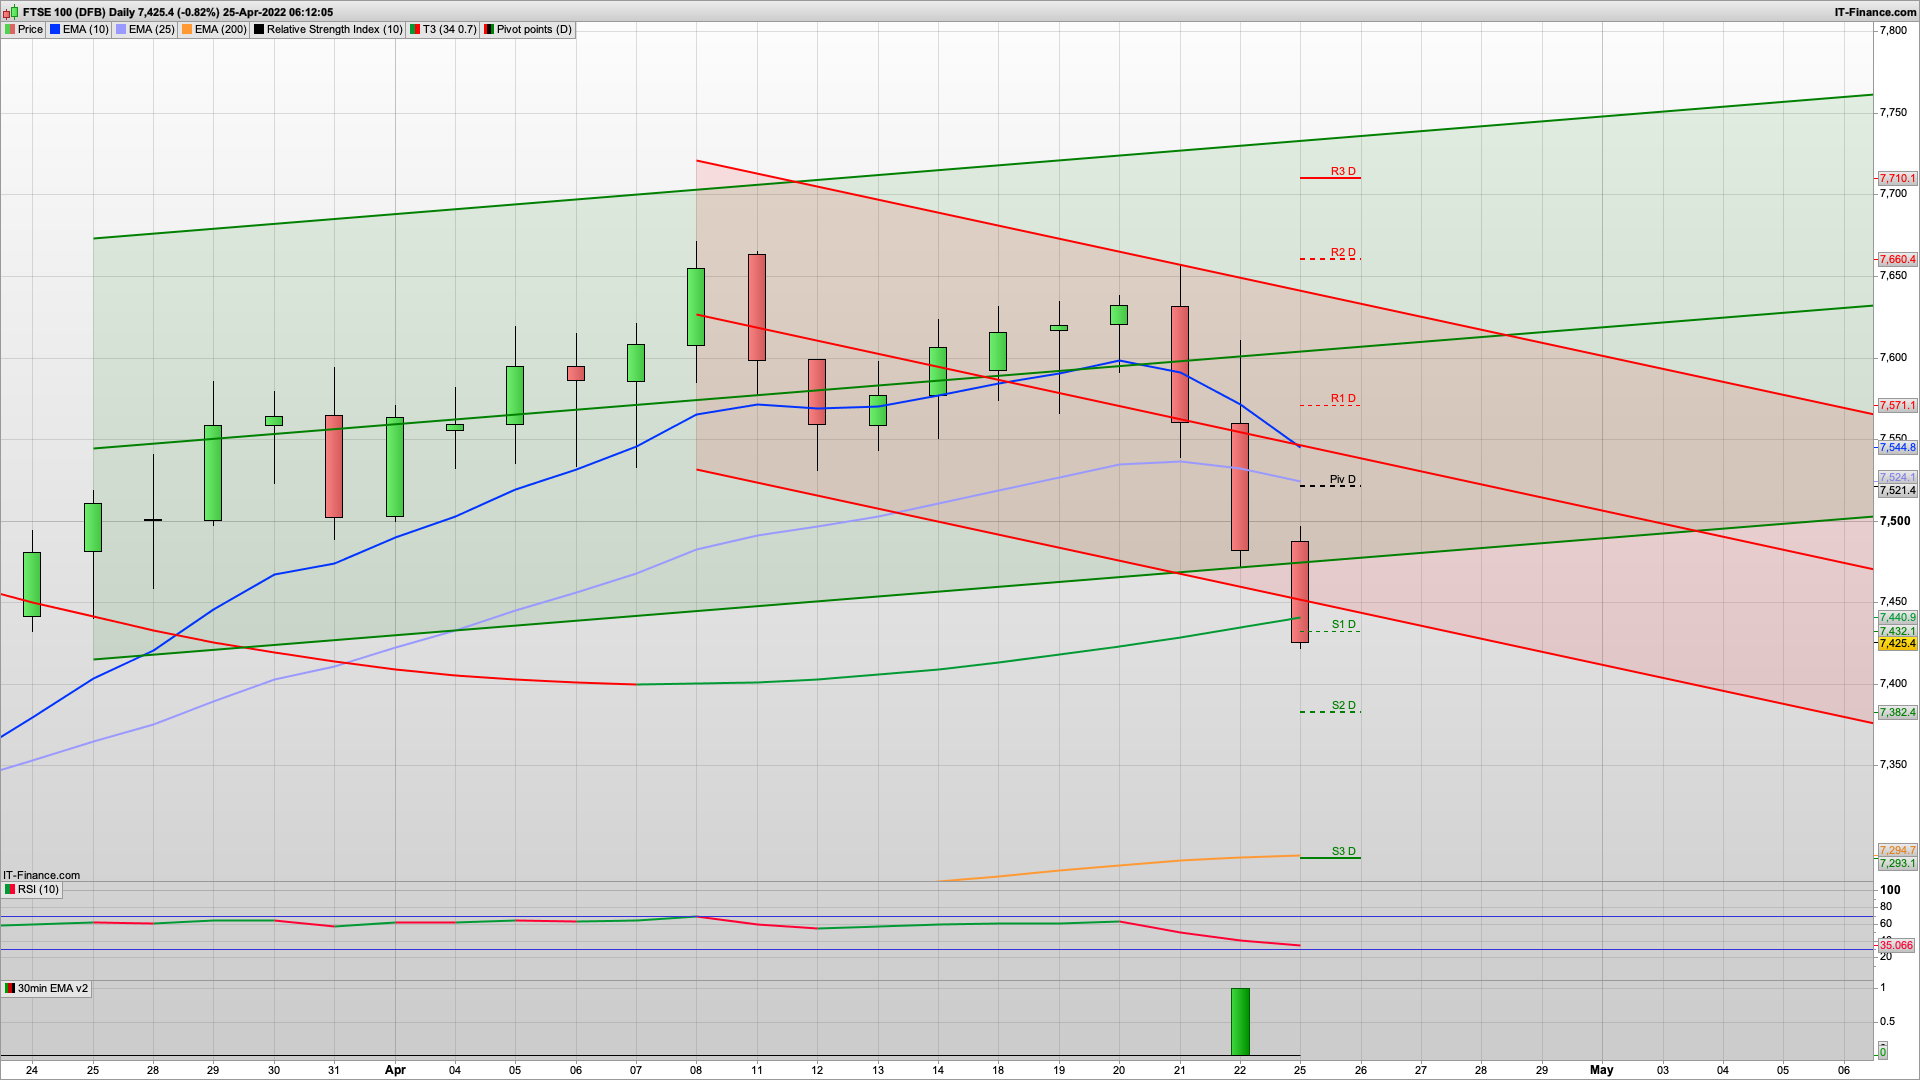The height and width of the screenshot is (1080, 1920).
Task: Click the small green 0 box bottom right
Action: (x=1882, y=1052)
